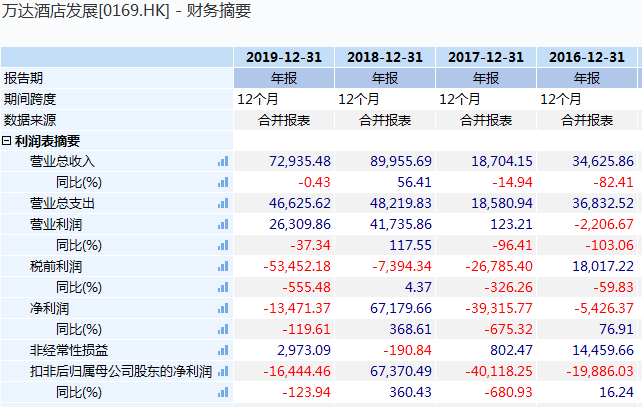Click pre-tax profit value -7,394.34
642x407 pixels.
pyautogui.click(x=402, y=267)
